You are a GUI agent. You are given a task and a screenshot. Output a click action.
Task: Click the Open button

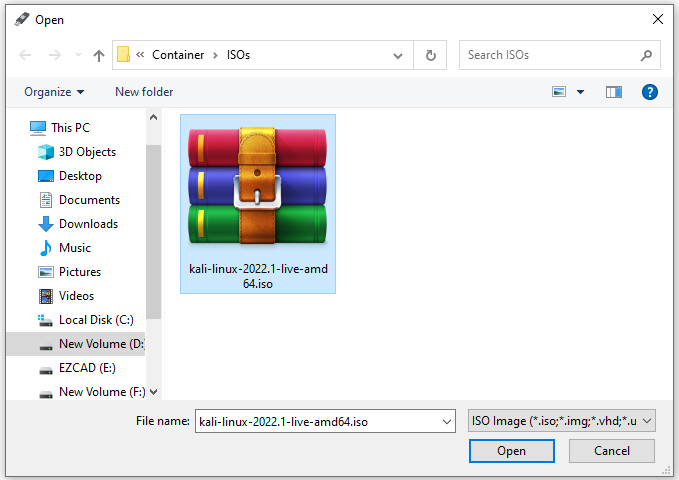click(x=511, y=451)
